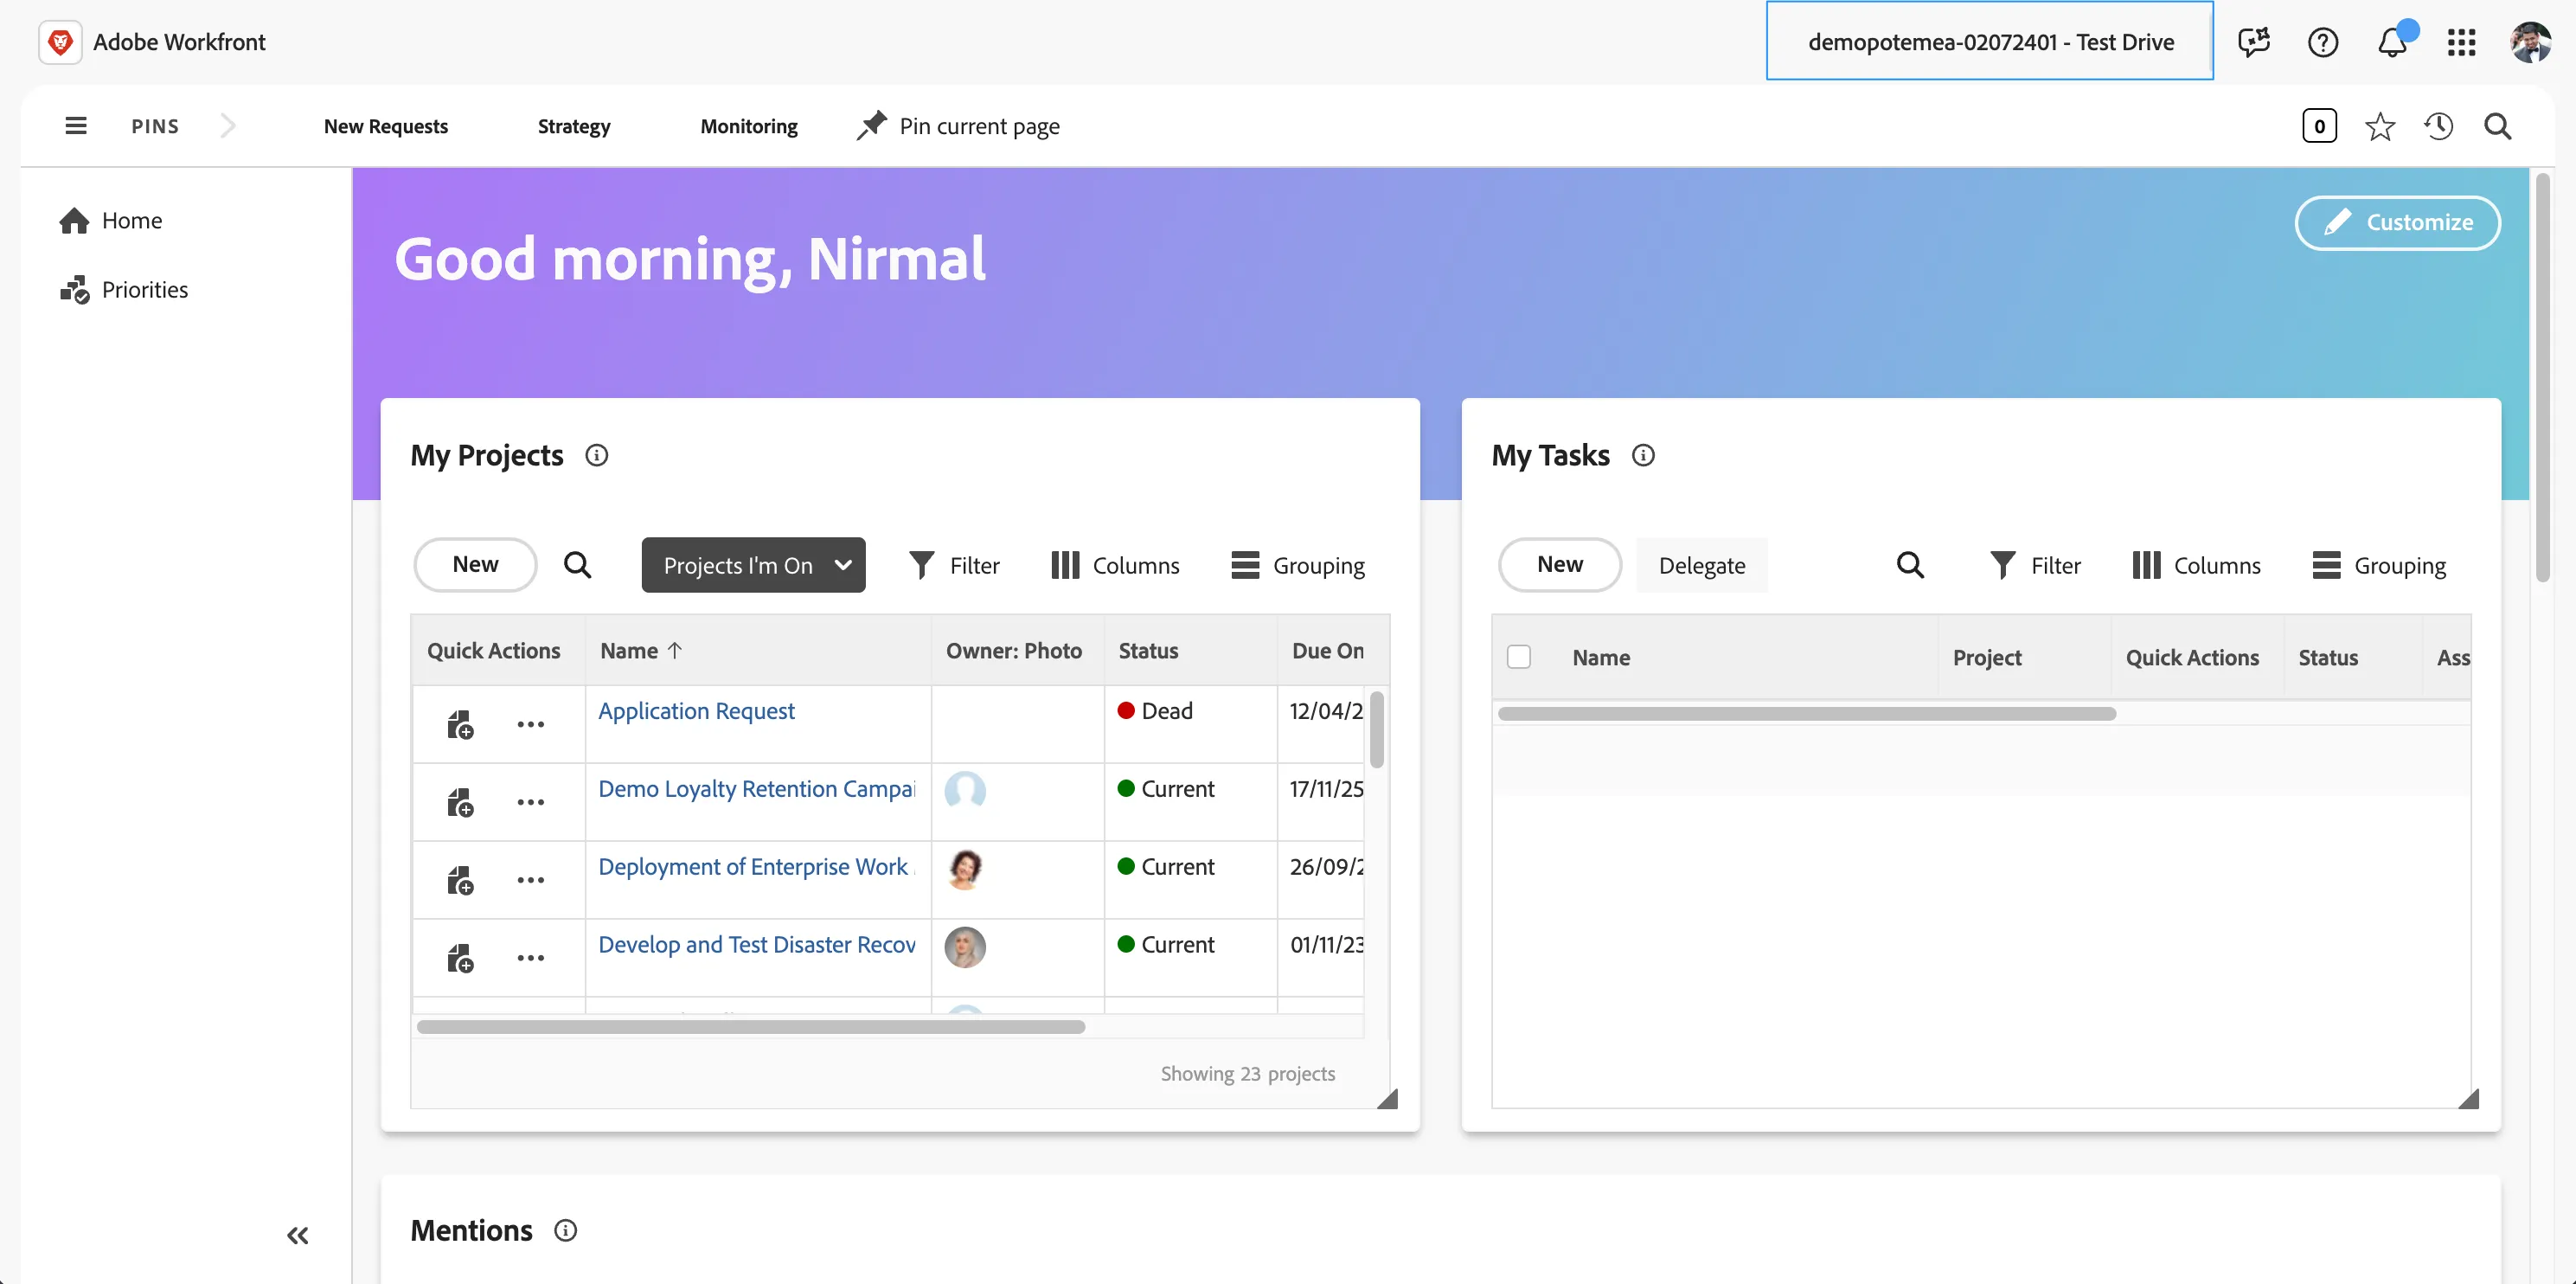Click the search icon in My Projects
Viewport: 2576px width, 1284px height.
[577, 565]
